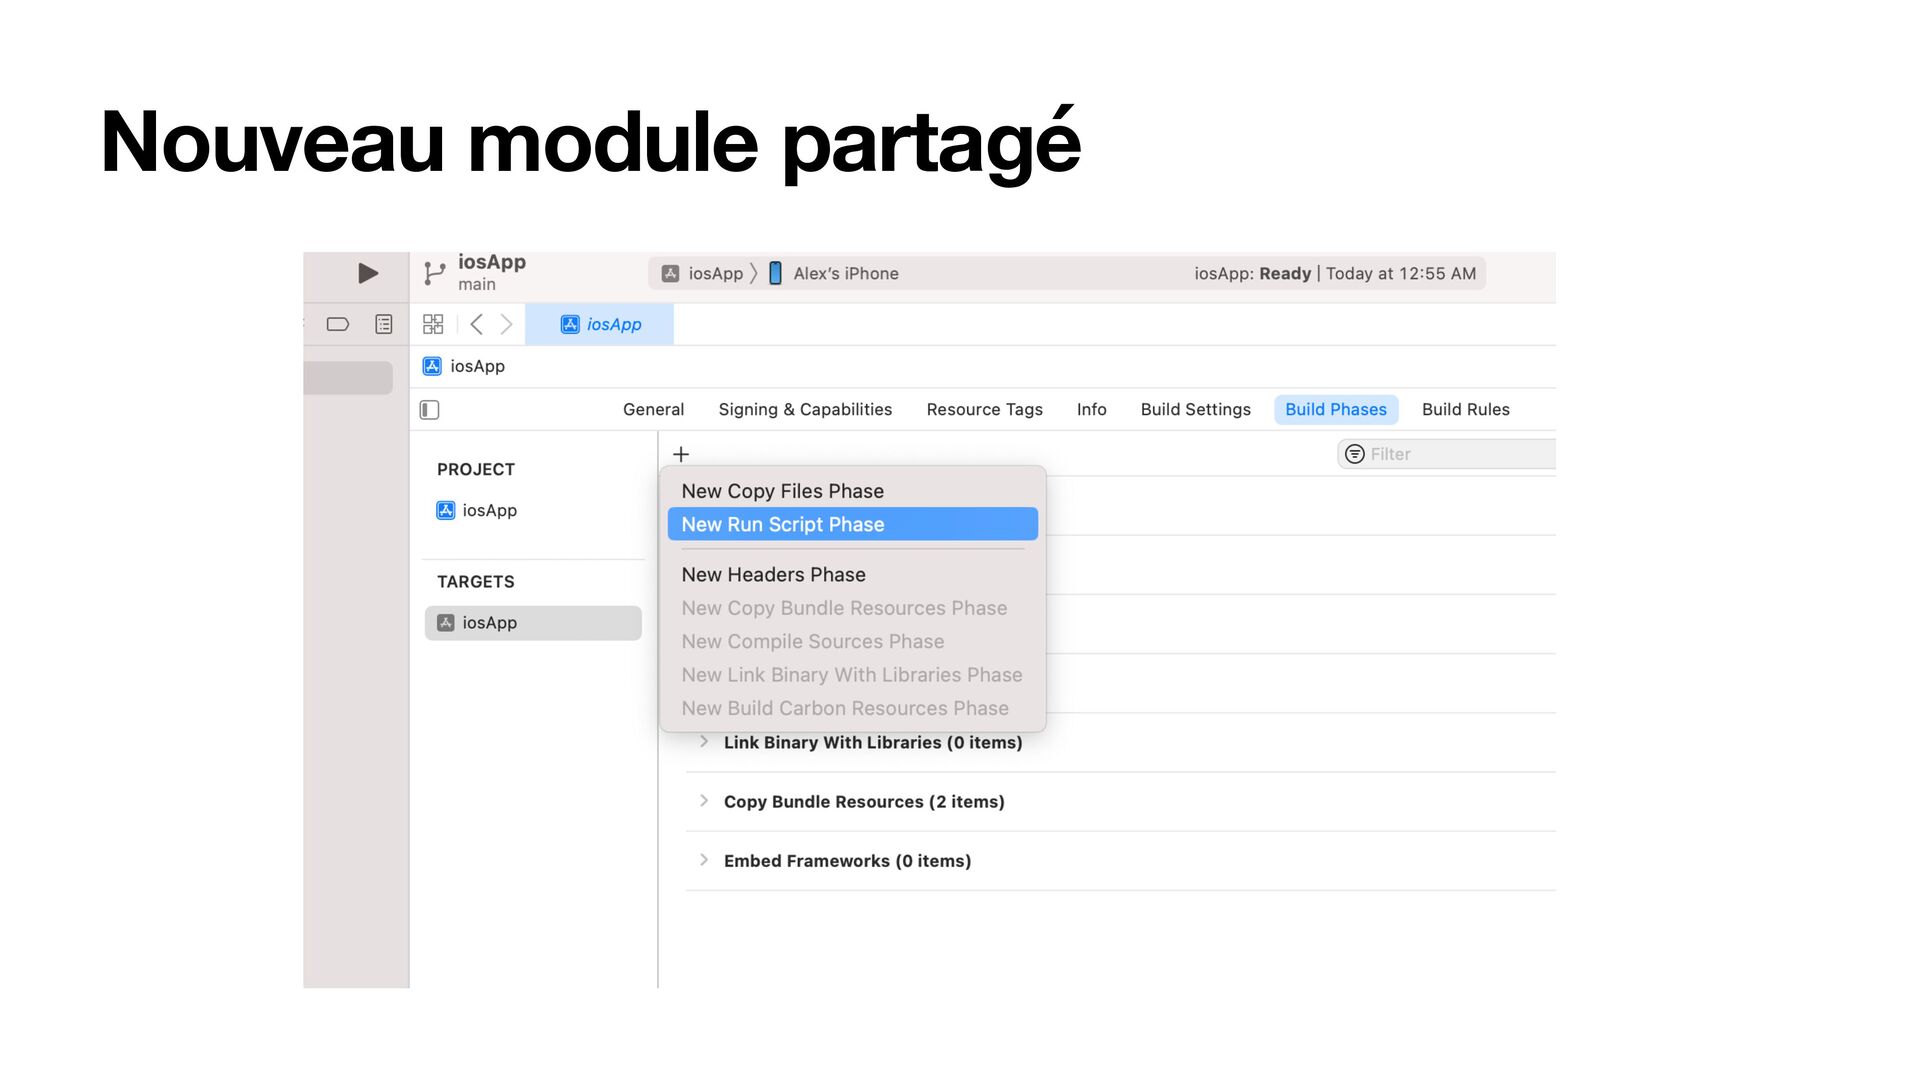This screenshot has height=1080, width=1920.
Task: Open the Resource Tags tab
Action: [984, 409]
